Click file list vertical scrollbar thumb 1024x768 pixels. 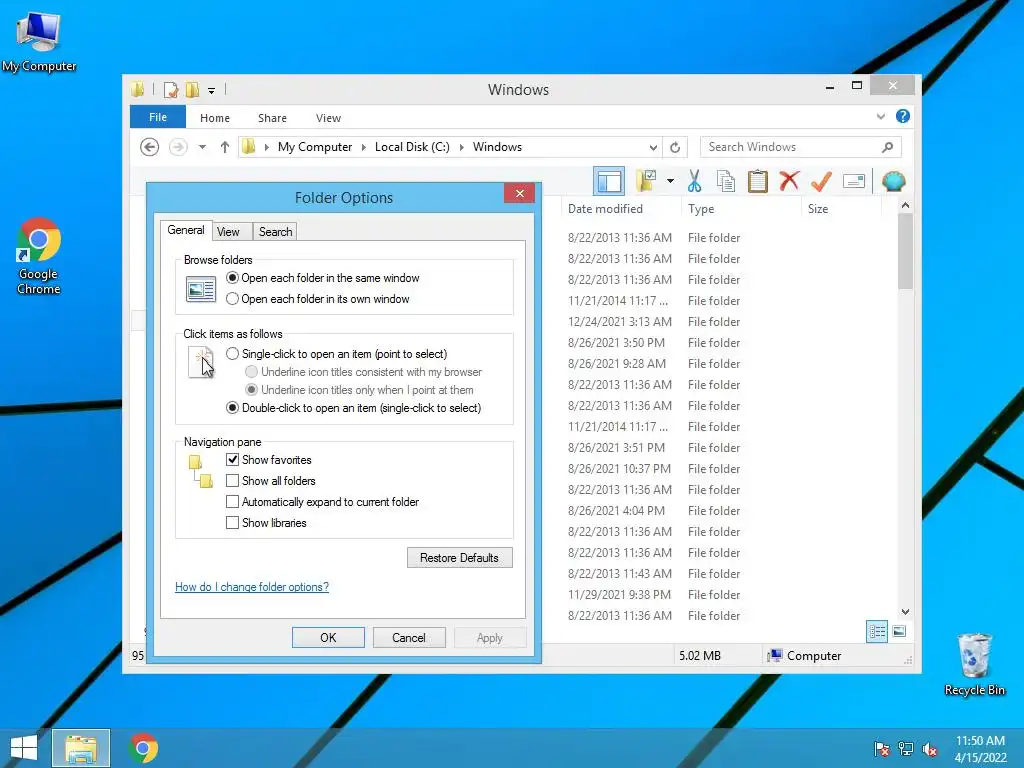click(x=905, y=251)
